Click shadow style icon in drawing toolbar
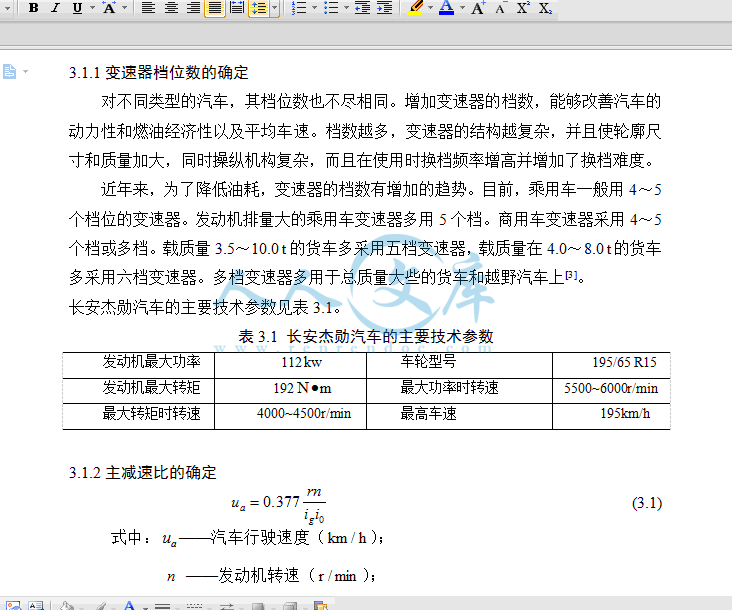The width and height of the screenshot is (732, 610). [258, 605]
